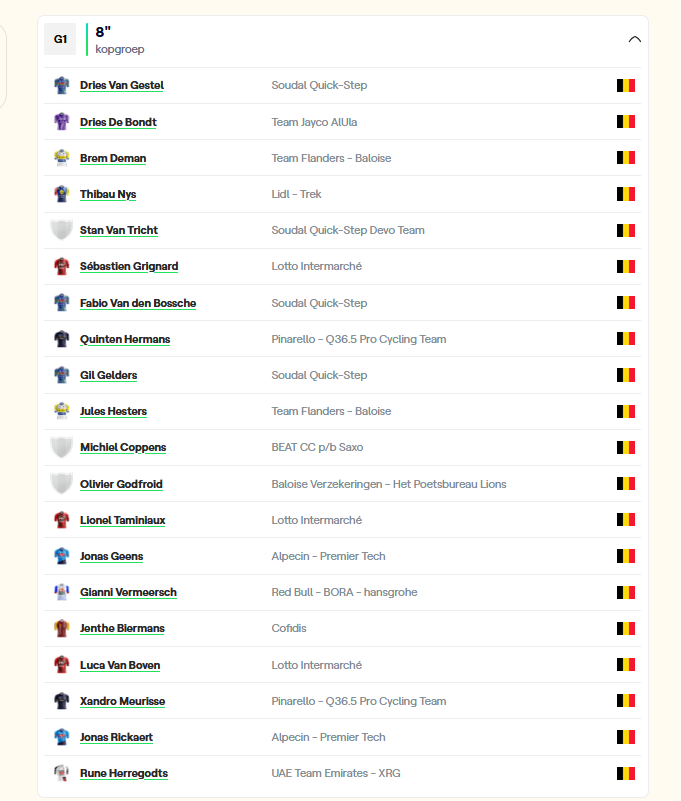The width and height of the screenshot is (681, 801).
Task: Click the G1 group badge
Action: tap(60, 39)
